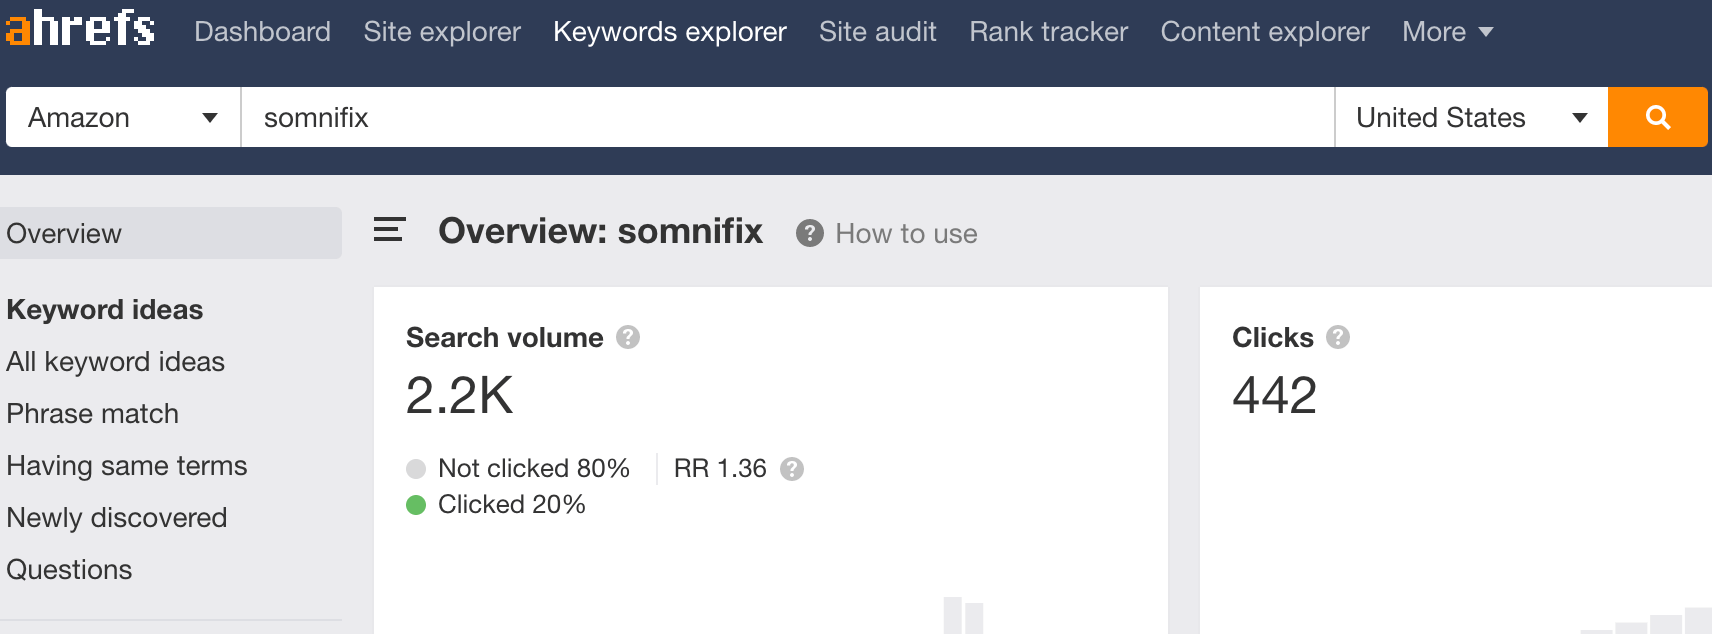Go to the Dashboard
The height and width of the screenshot is (634, 1712).
263,31
